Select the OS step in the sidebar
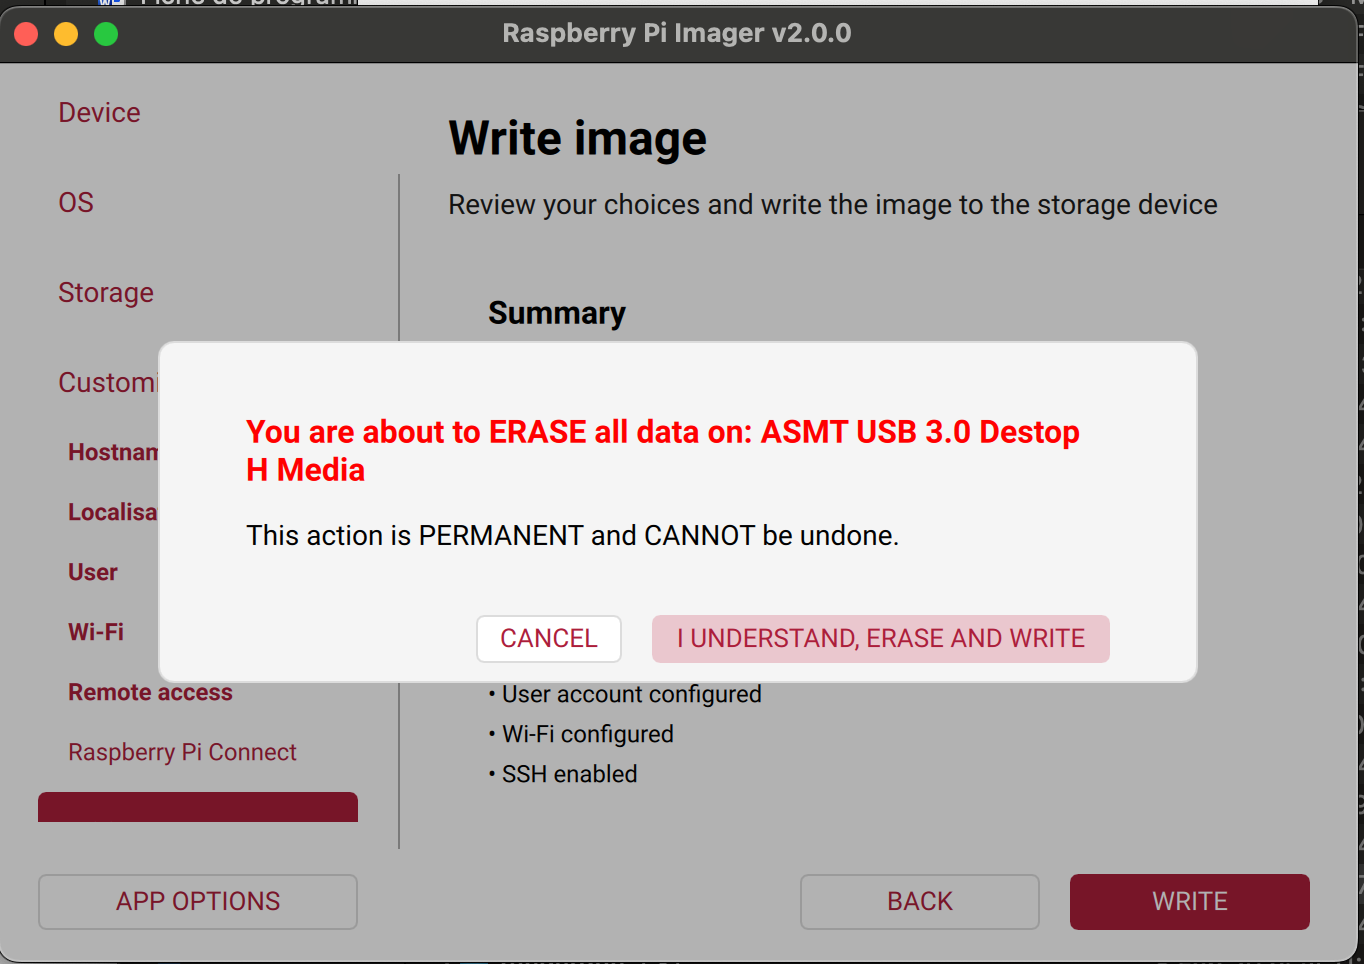 [75, 202]
